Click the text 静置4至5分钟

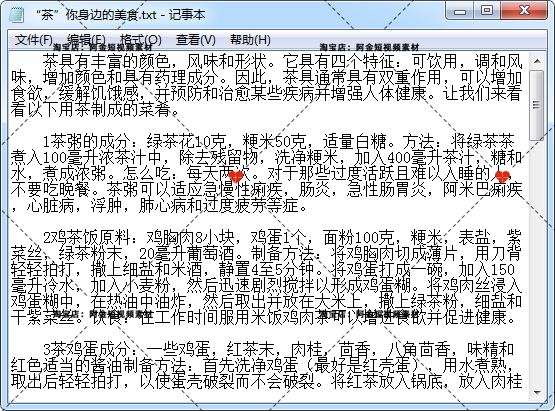pos(266,269)
